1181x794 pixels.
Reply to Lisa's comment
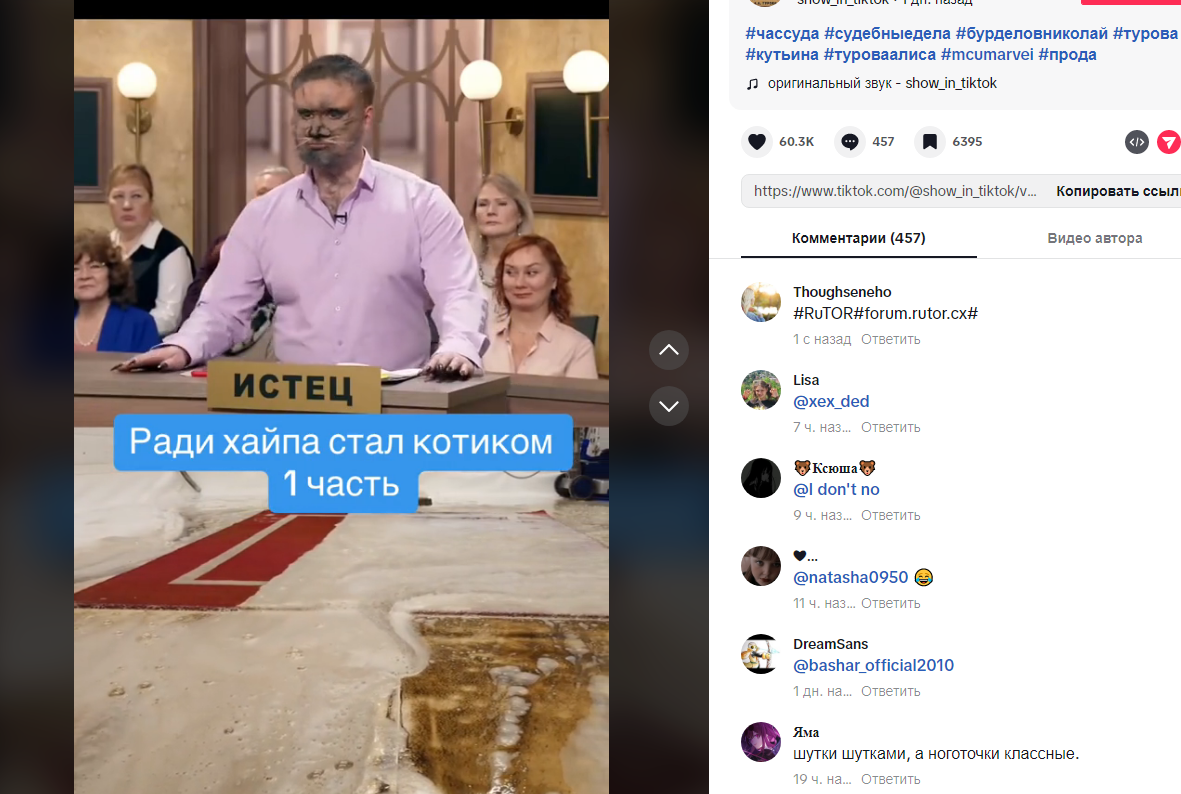pyautogui.click(x=890, y=428)
